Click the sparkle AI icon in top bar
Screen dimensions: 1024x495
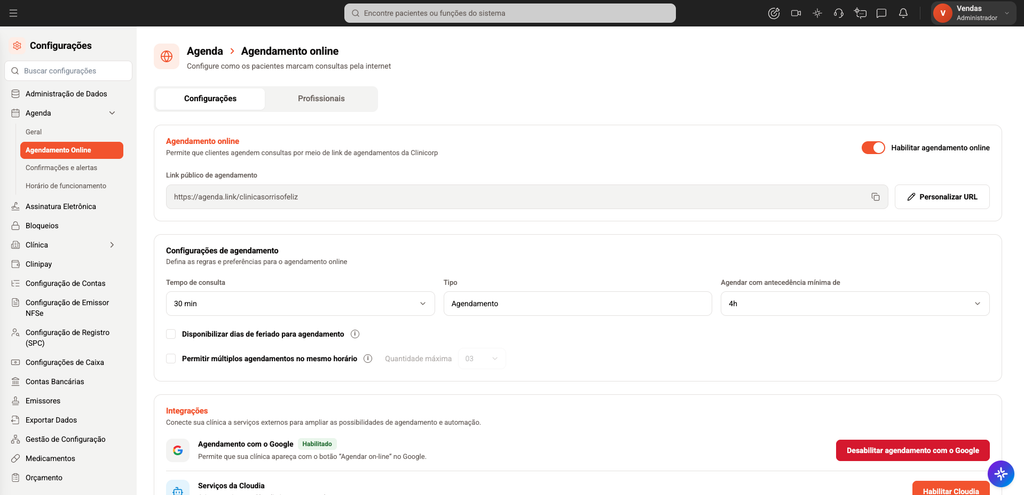click(817, 13)
